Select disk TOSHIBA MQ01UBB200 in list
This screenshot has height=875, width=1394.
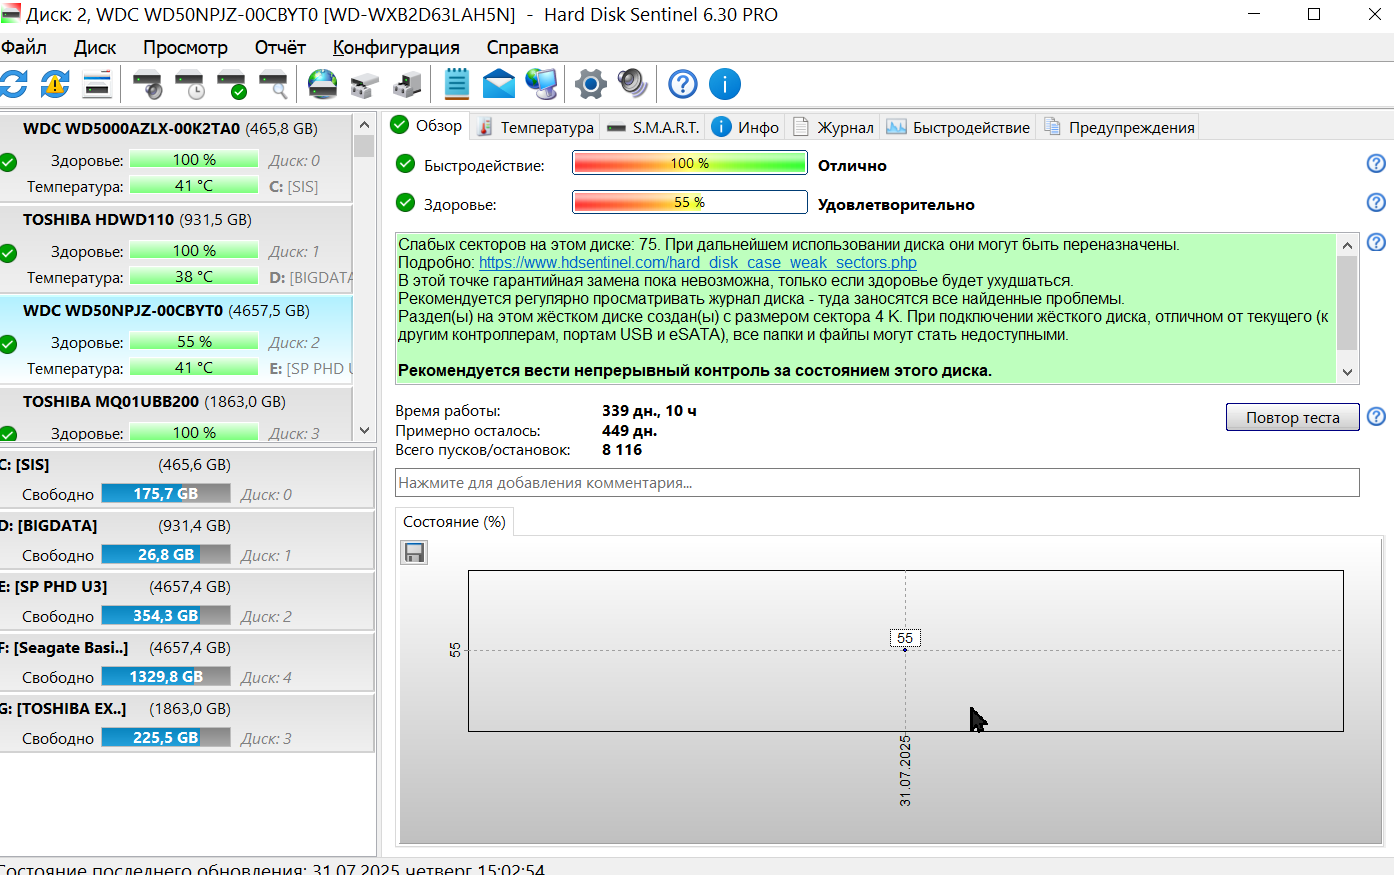pyautogui.click(x=175, y=414)
